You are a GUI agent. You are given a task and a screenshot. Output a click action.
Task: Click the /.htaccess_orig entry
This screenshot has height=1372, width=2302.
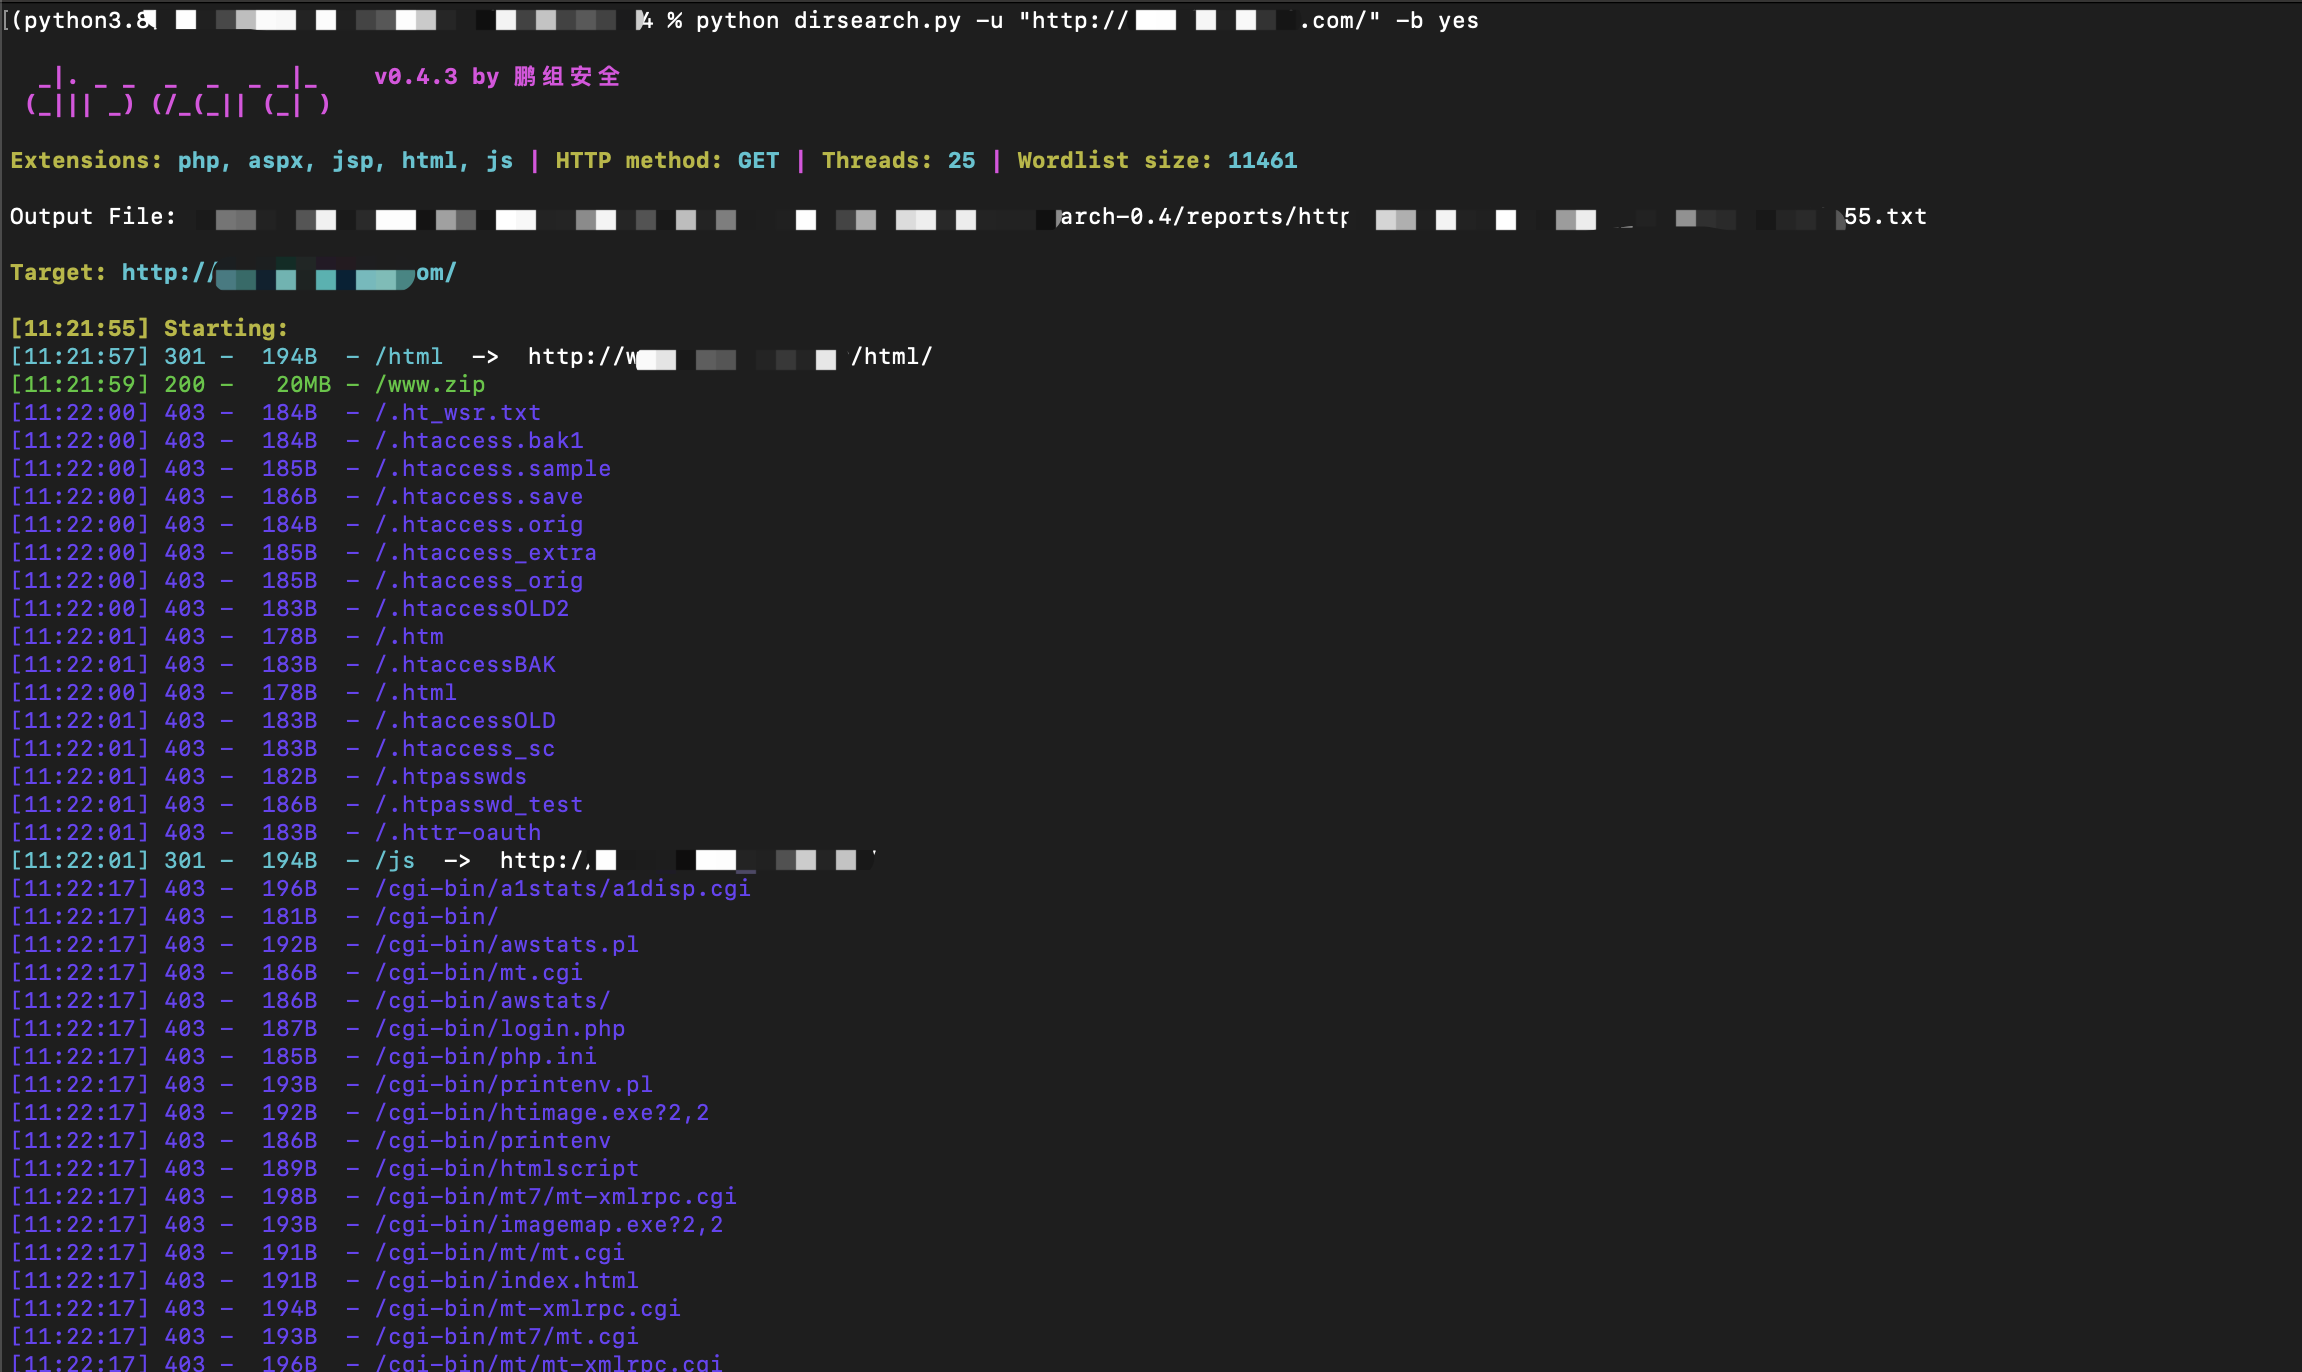click(479, 581)
